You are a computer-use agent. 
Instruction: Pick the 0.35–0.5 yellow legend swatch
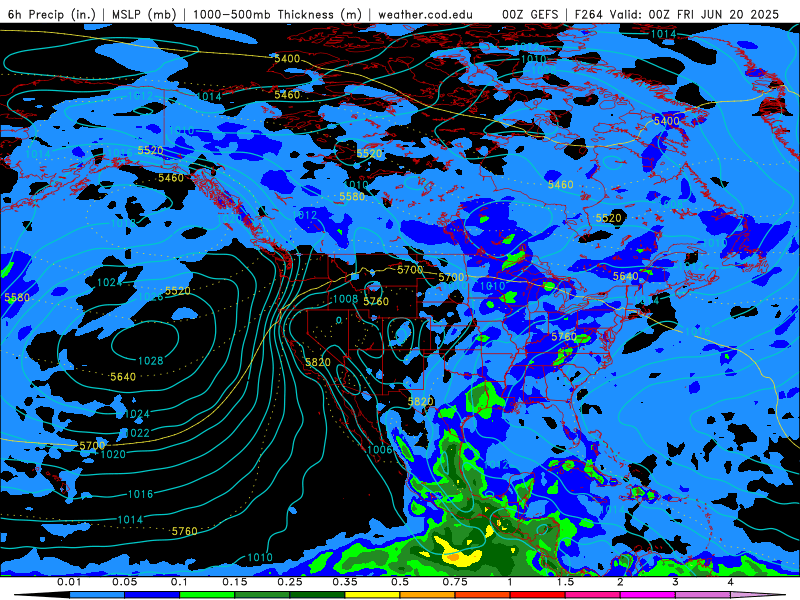point(372,595)
